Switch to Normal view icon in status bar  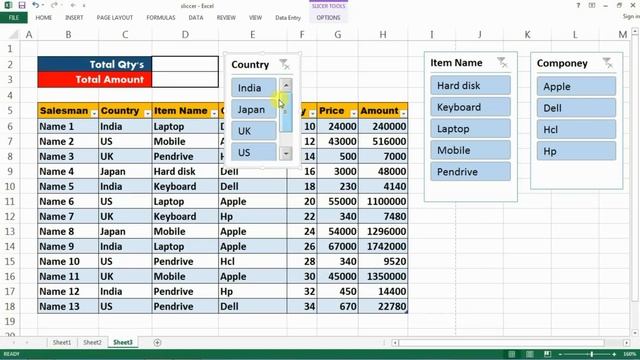point(511,354)
